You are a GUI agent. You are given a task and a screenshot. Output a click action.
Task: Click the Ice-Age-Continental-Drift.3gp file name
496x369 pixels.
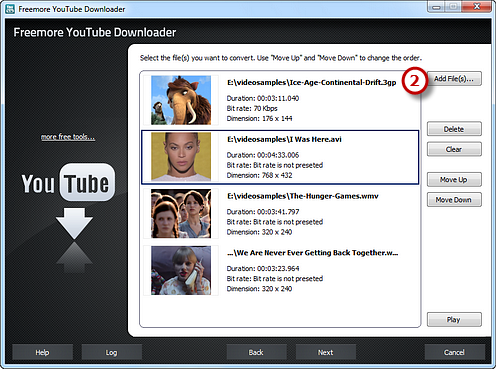pyautogui.click(x=312, y=83)
